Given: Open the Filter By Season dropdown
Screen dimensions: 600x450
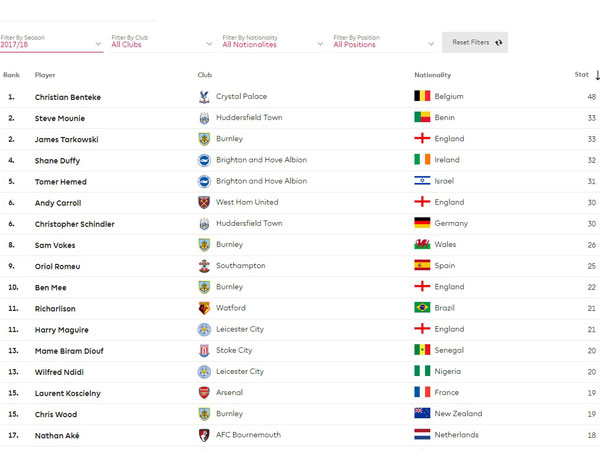Looking at the screenshot, I should 51,42.
